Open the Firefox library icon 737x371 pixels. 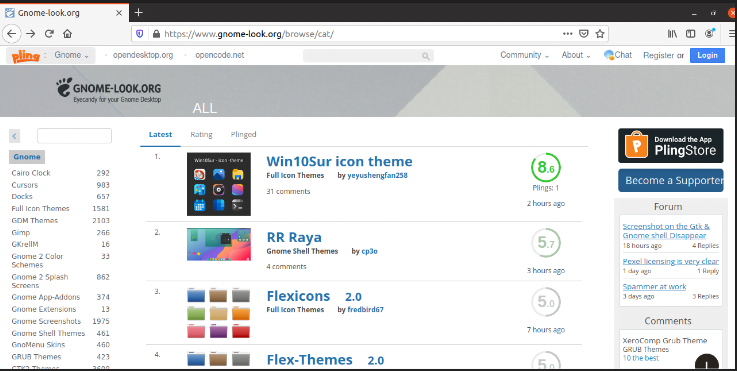pos(672,34)
